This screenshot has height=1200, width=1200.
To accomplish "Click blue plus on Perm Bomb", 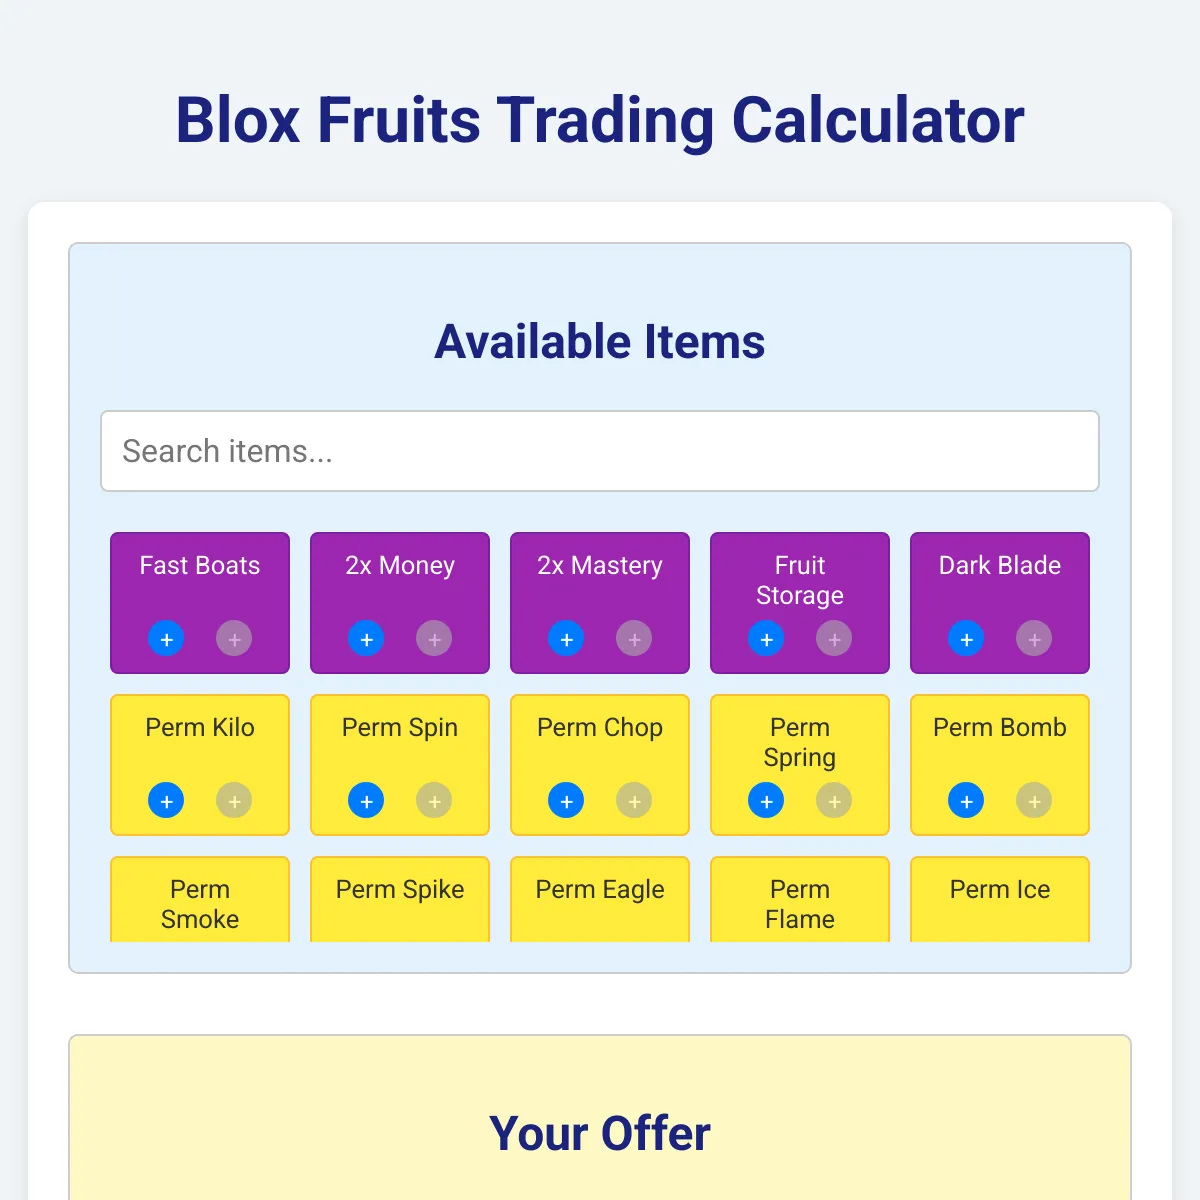I will [x=966, y=800].
